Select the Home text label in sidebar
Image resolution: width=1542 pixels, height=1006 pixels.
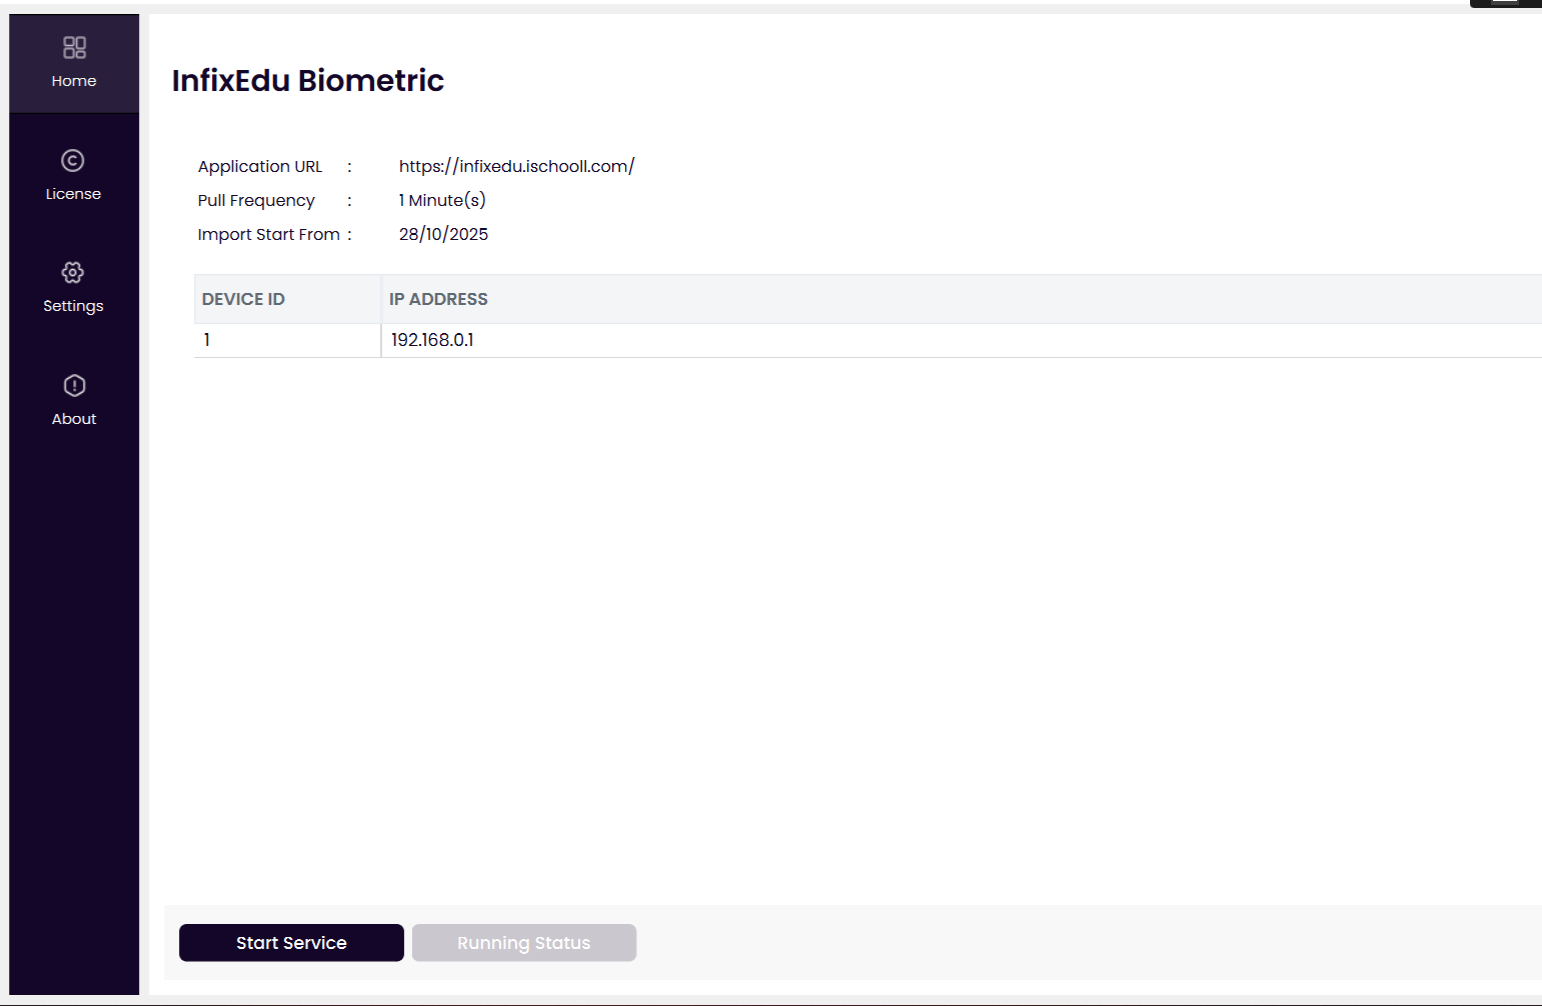point(74,81)
